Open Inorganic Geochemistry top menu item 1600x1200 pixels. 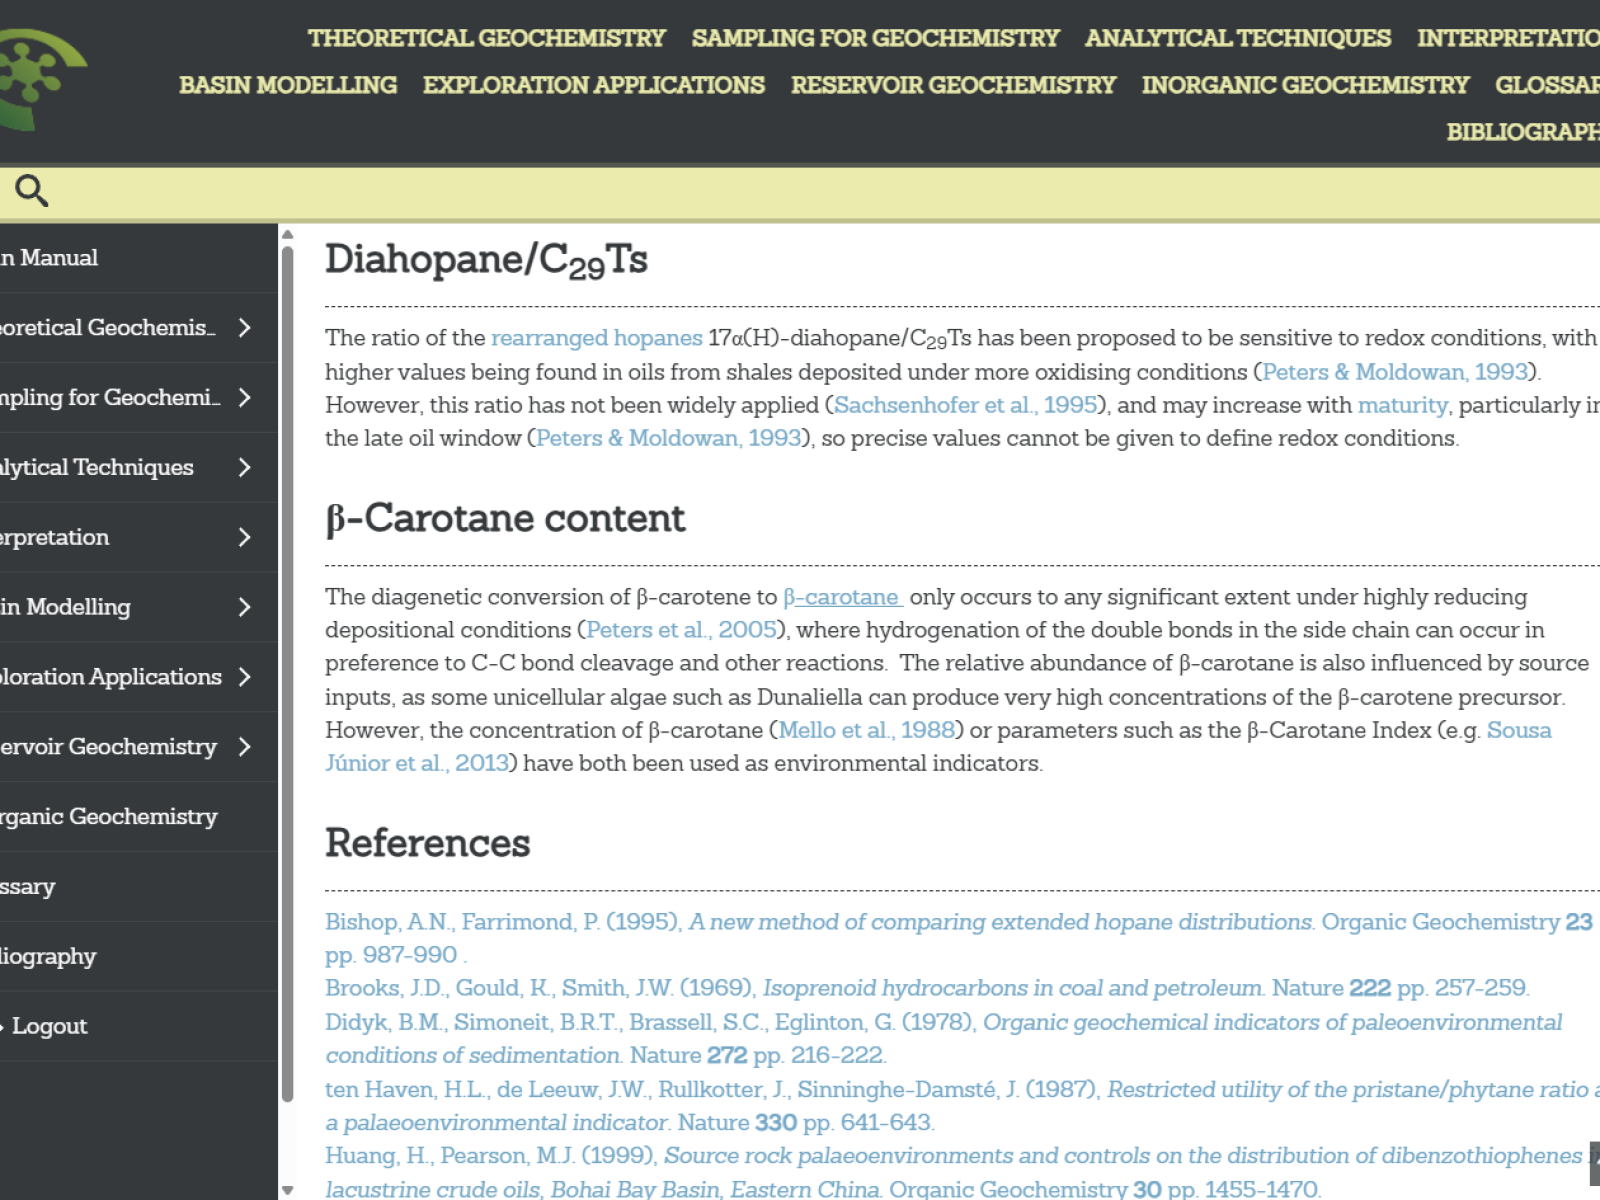pos(1305,85)
